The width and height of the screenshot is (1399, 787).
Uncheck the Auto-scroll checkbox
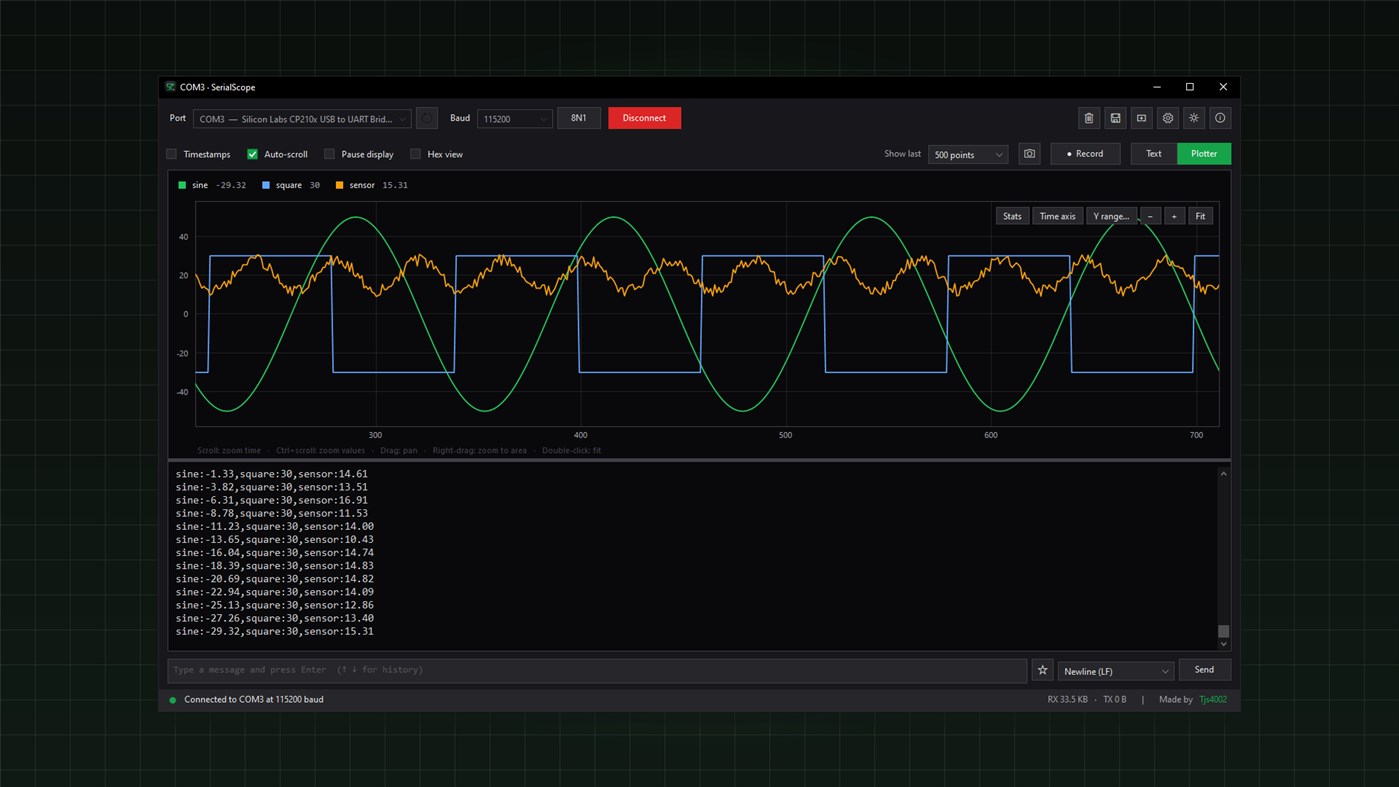[252, 154]
